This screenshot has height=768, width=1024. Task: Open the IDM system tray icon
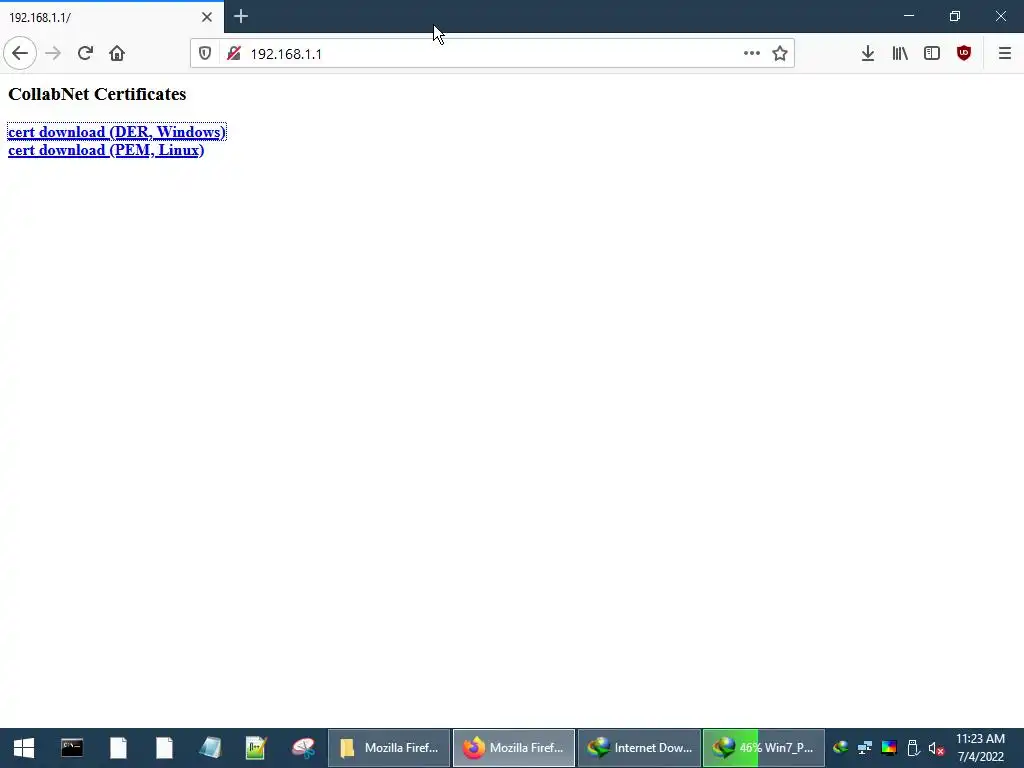pos(840,748)
